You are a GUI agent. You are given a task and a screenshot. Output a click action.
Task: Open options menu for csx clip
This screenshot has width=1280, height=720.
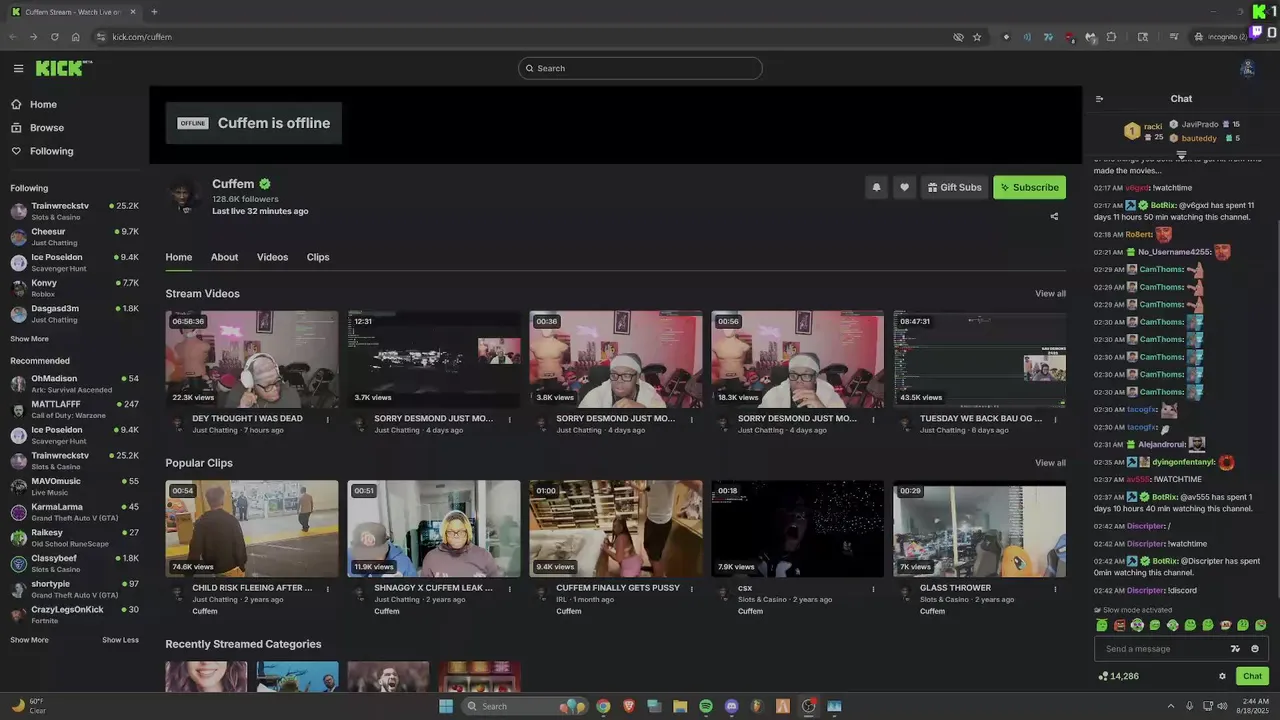[873, 589]
